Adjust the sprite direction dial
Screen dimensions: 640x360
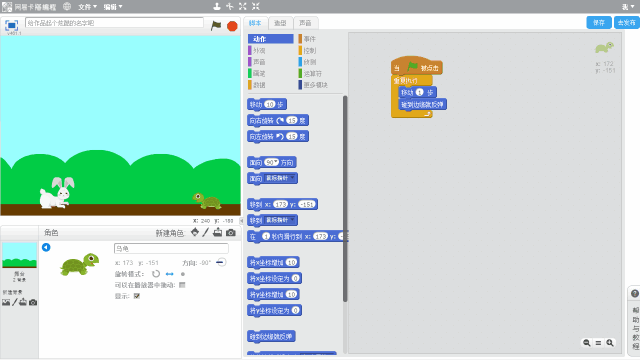(221, 262)
